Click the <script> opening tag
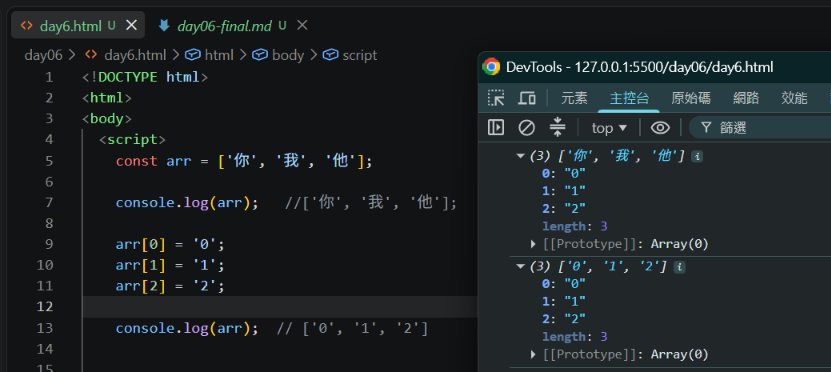 132,140
